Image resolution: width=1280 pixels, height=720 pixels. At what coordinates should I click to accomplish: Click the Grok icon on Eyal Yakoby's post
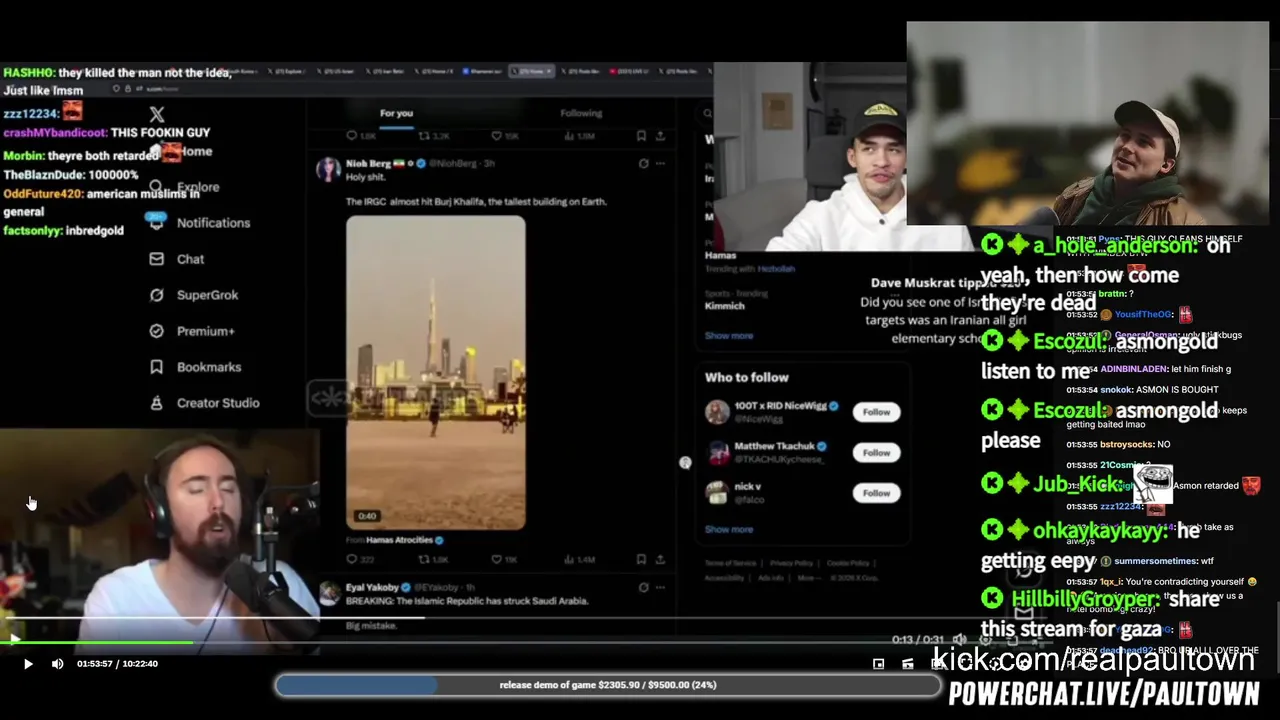643,587
